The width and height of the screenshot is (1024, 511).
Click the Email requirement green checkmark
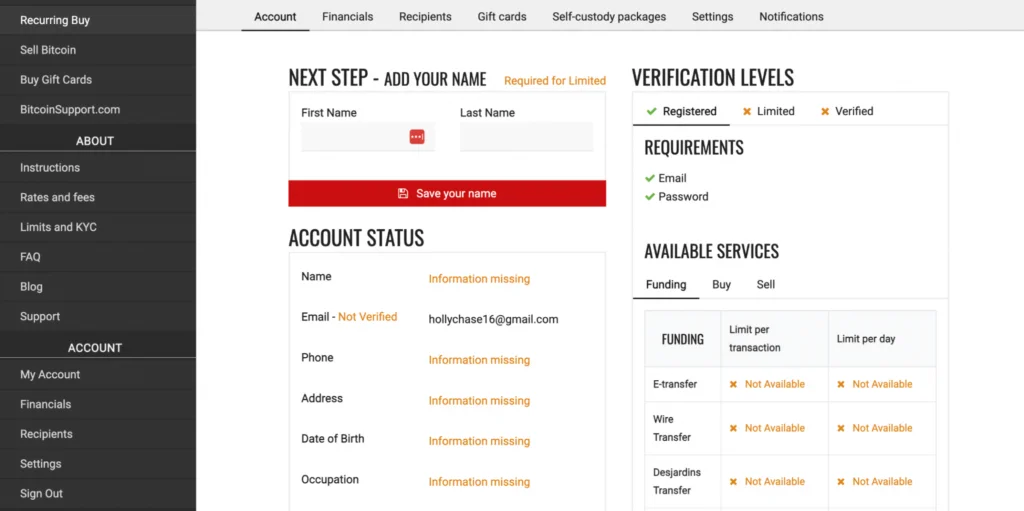650,178
